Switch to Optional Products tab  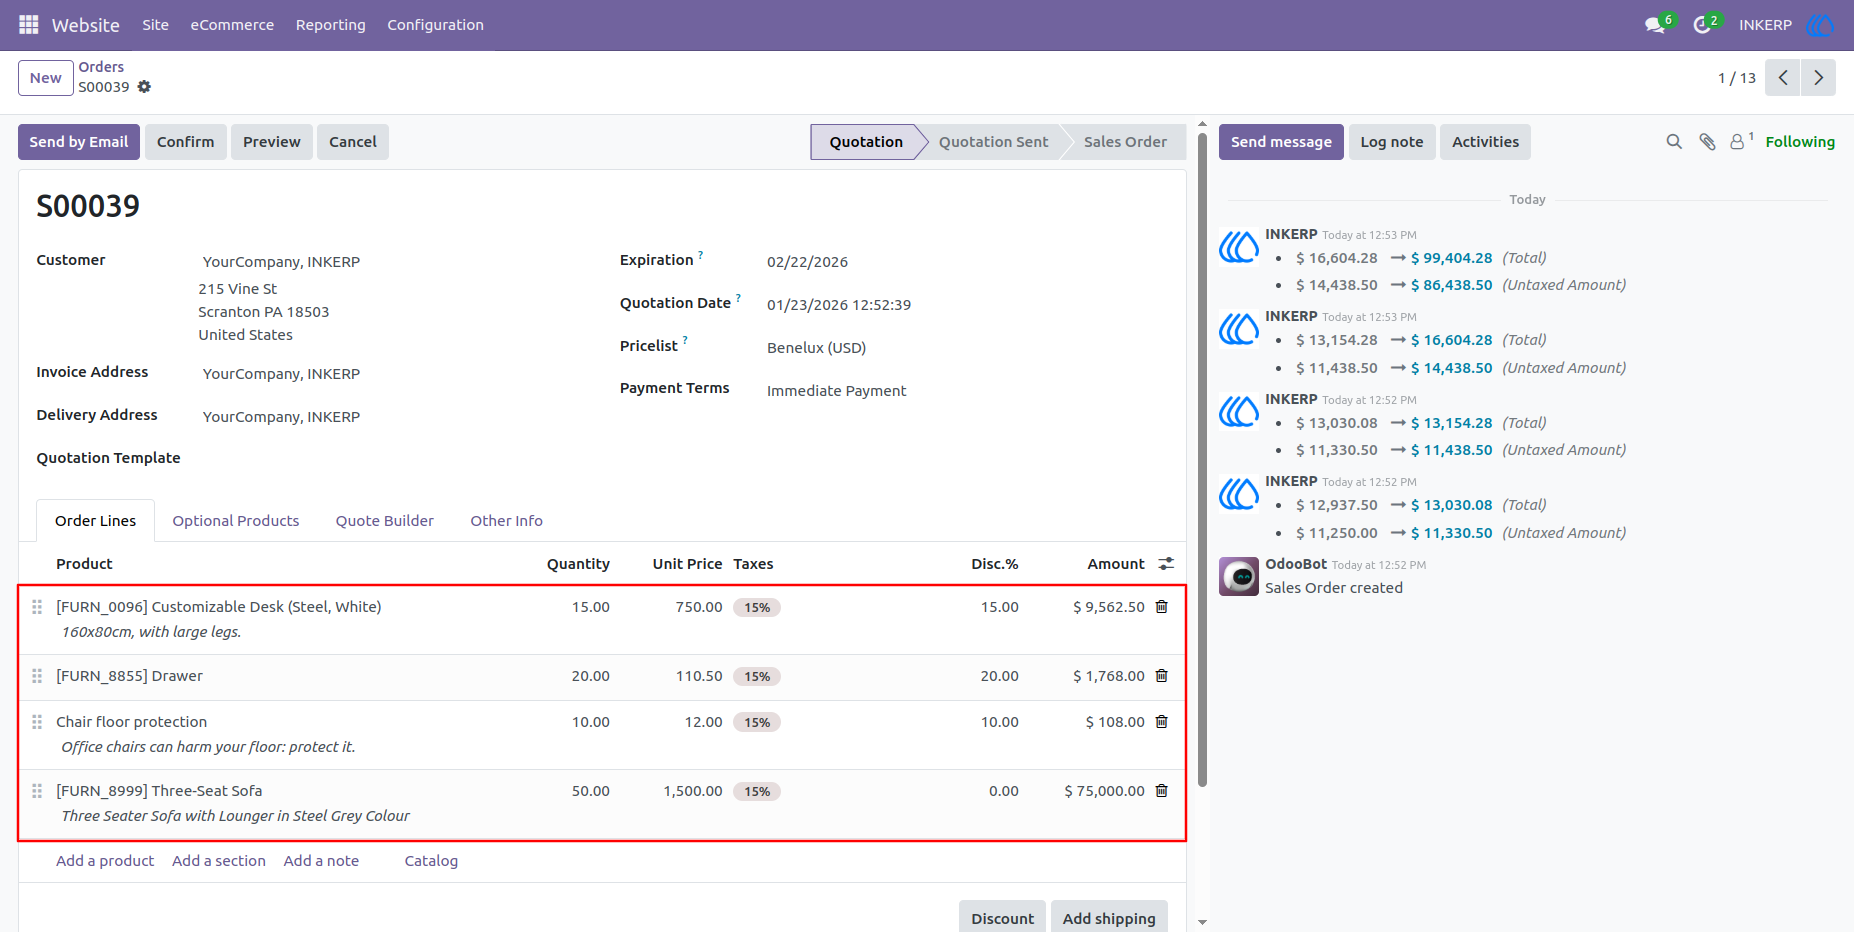236,521
